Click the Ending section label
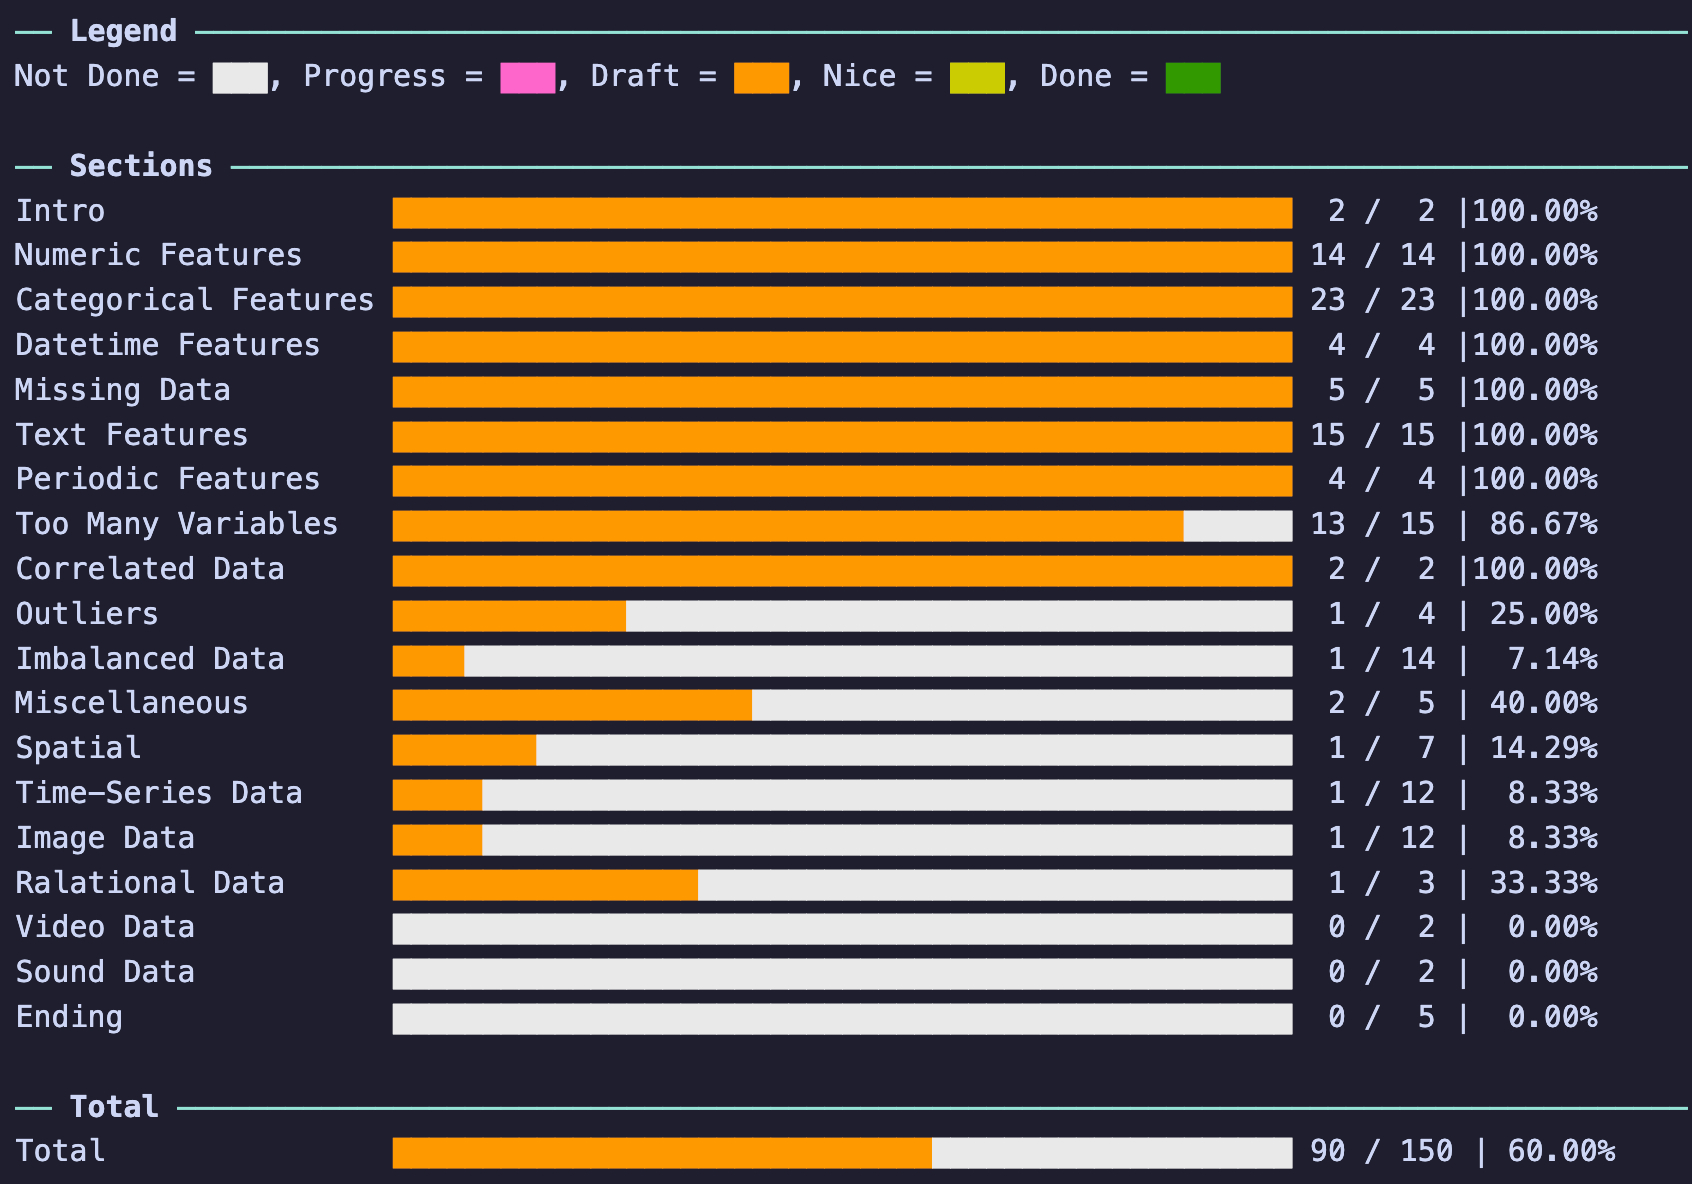 [x=69, y=1017]
